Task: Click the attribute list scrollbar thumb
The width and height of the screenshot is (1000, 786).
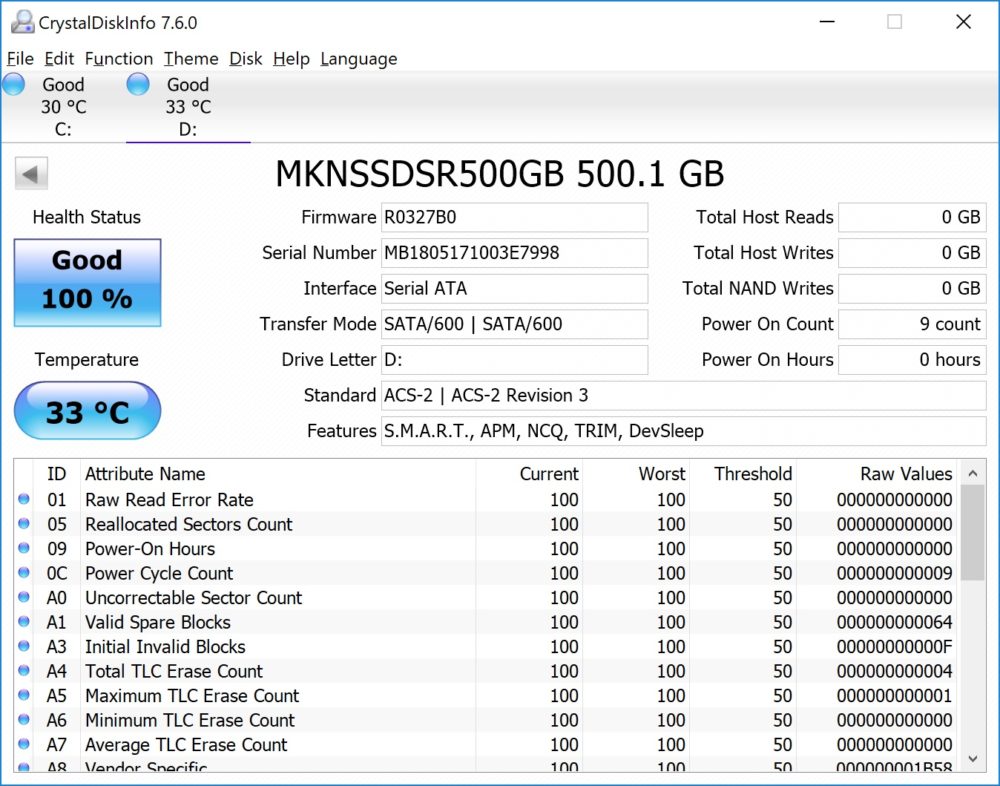Action: click(973, 533)
